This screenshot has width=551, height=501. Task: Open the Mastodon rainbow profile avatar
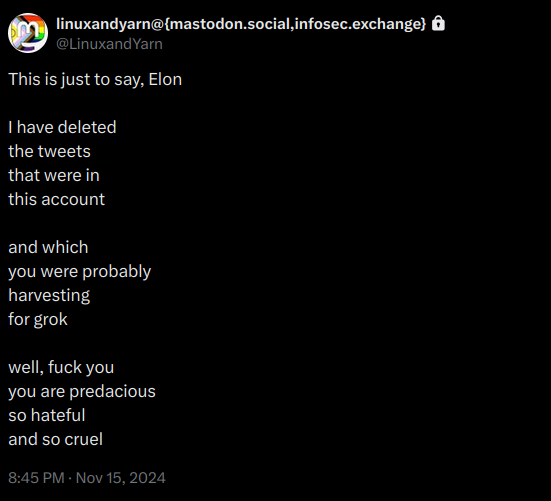(28, 33)
